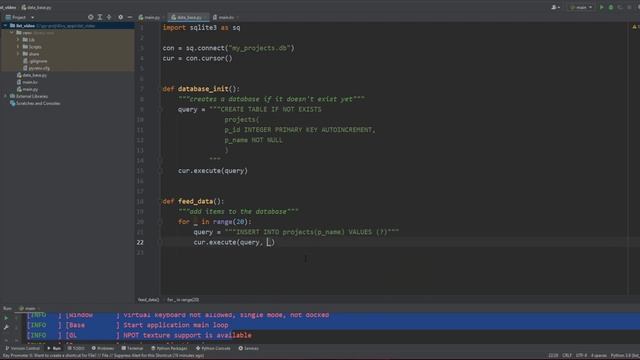
Task: Open the Python Console tool window
Action: (213, 348)
